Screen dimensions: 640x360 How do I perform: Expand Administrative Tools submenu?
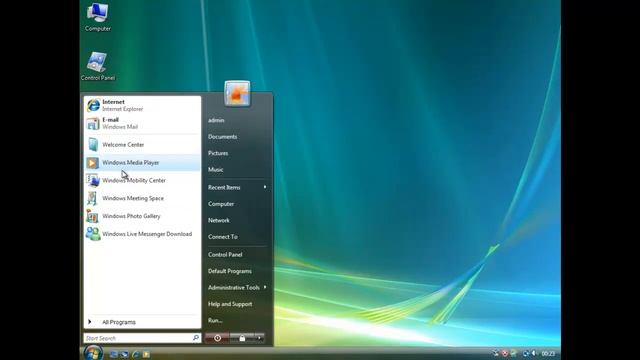238,287
